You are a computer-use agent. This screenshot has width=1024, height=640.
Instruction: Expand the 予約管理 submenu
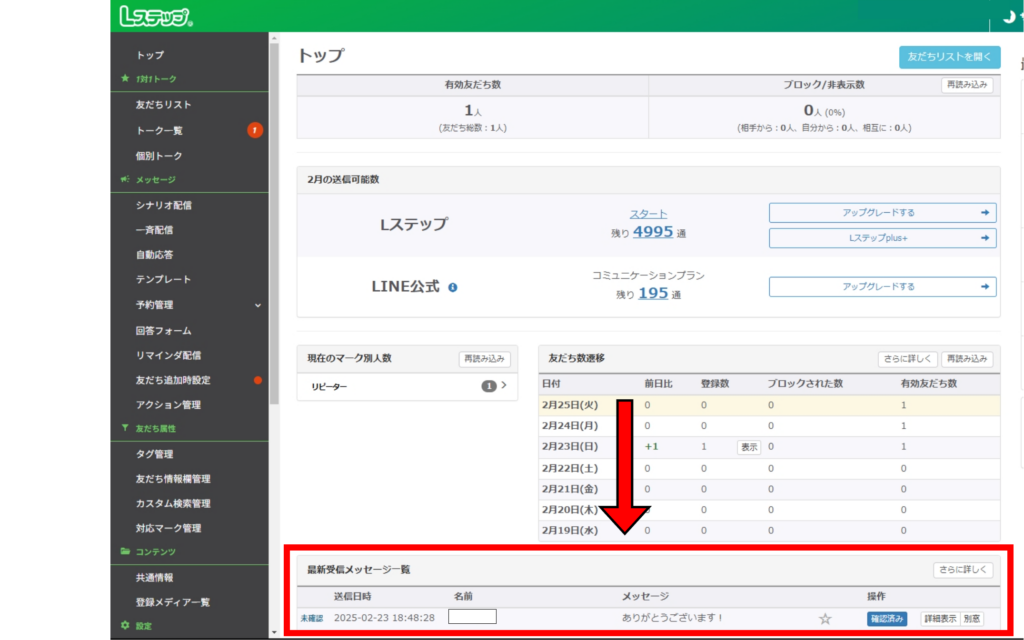coord(257,305)
